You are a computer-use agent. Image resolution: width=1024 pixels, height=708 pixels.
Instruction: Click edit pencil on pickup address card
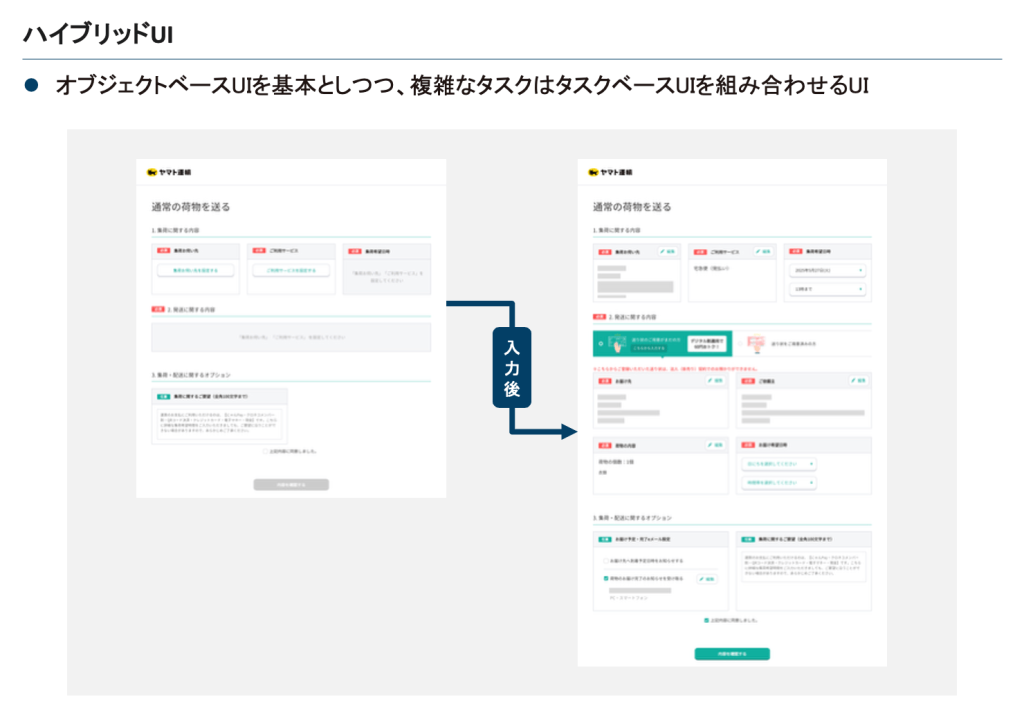point(667,251)
